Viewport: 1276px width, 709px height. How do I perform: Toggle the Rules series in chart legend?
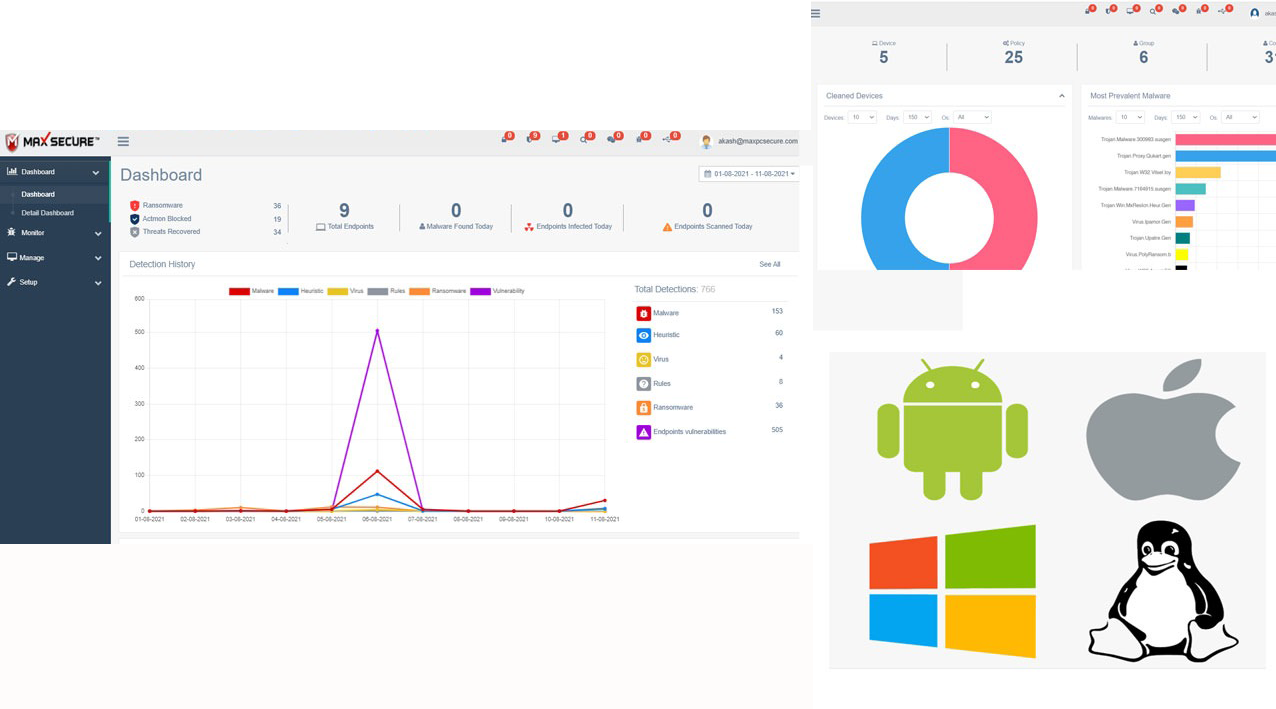[386, 291]
